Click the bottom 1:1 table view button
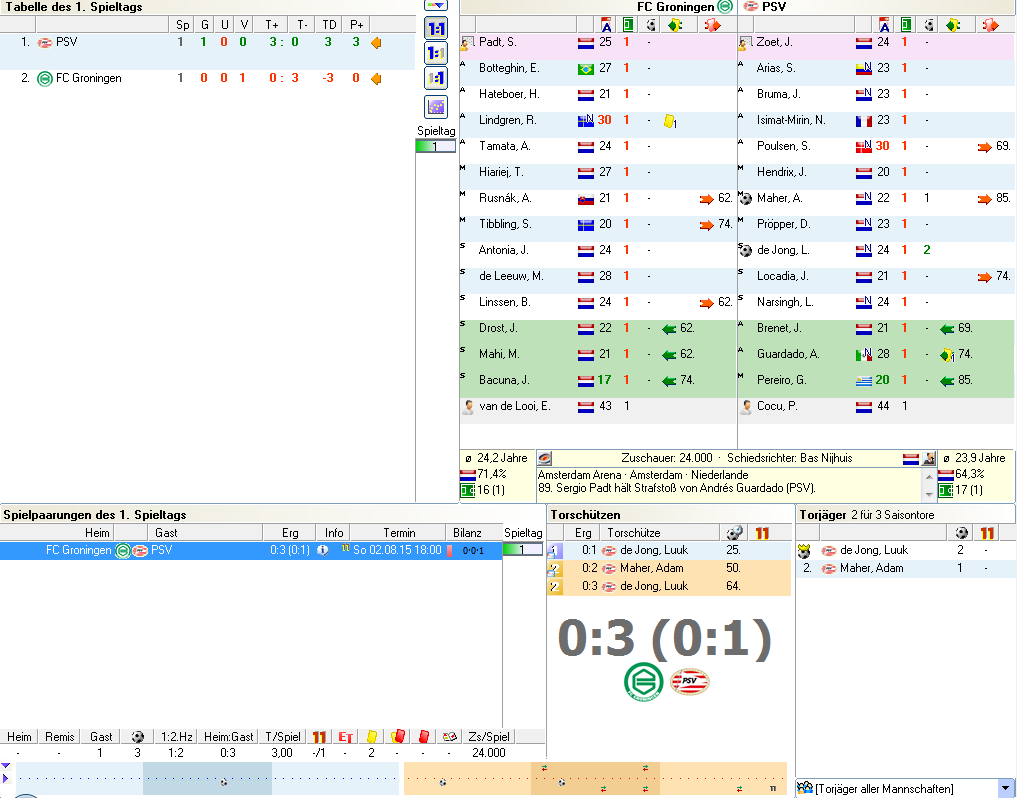The image size is (1017, 798). click(x=436, y=78)
